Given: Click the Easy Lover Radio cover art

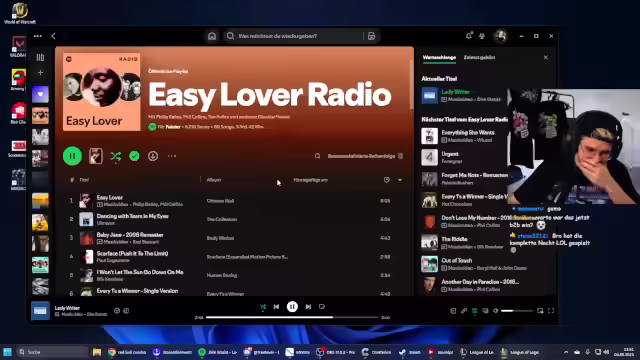Looking at the screenshot, I should click(x=102, y=92).
